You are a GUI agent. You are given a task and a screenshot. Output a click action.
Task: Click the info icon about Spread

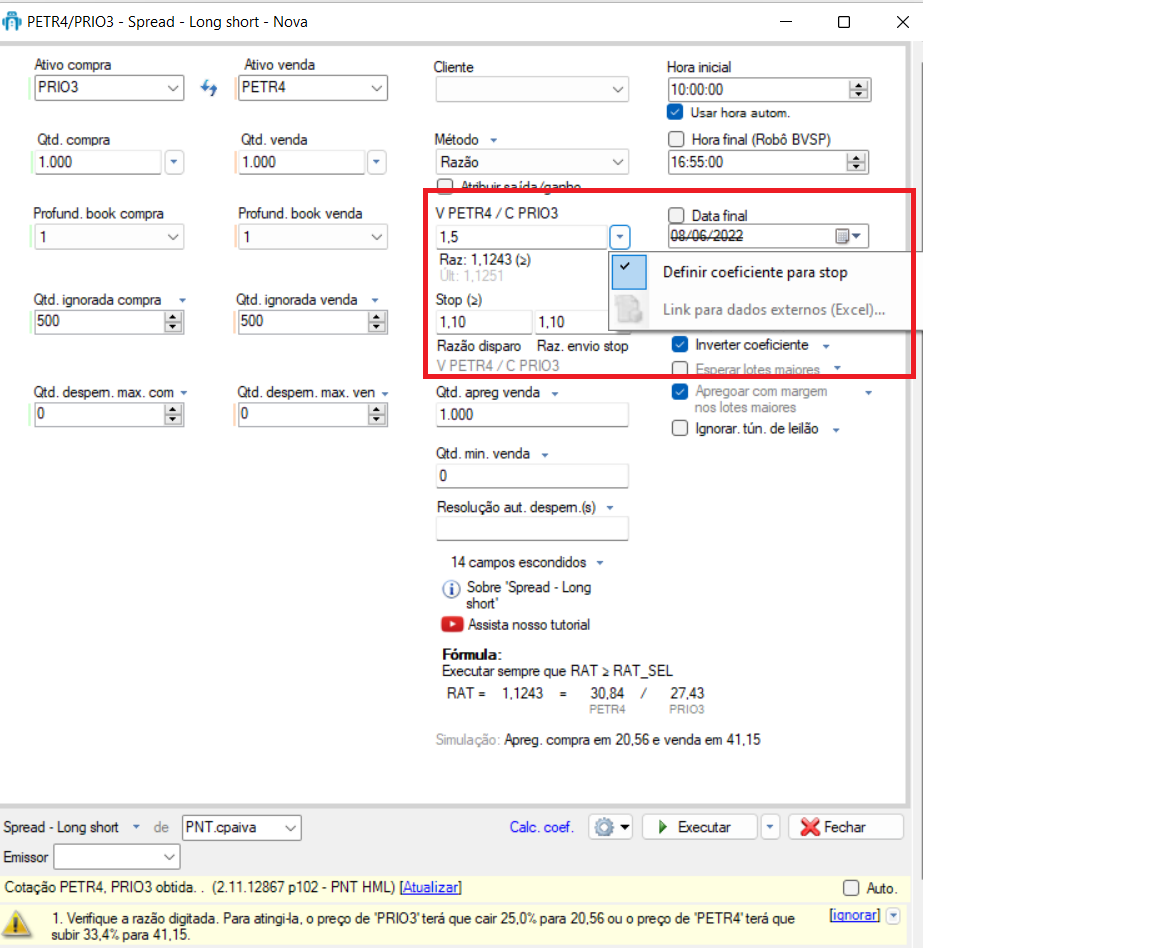click(x=451, y=589)
